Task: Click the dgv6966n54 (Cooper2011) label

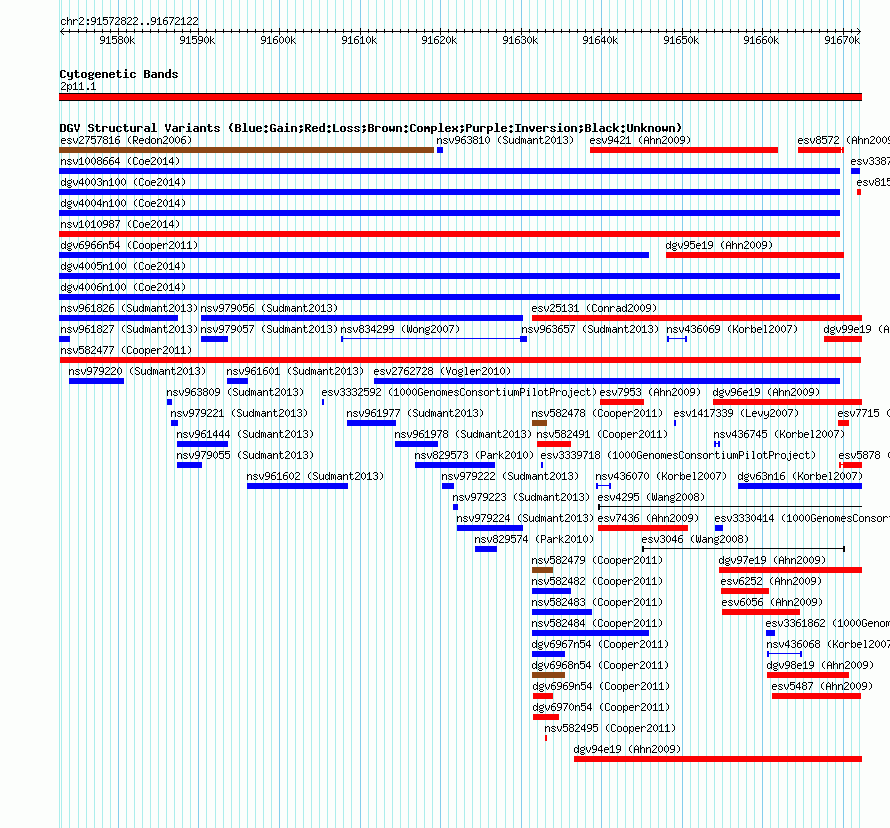Action: point(129,245)
